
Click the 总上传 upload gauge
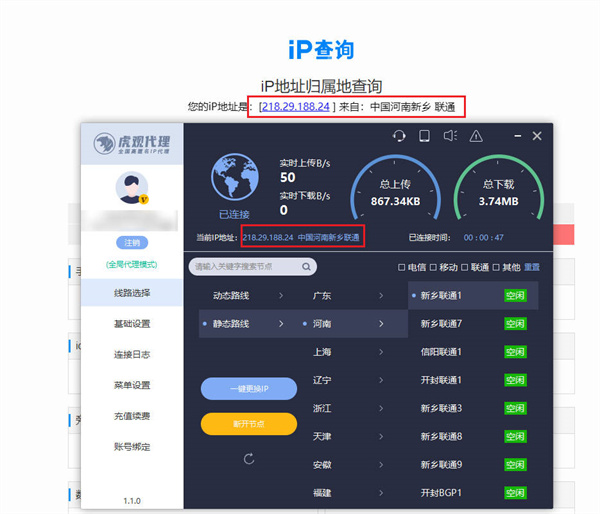click(395, 189)
